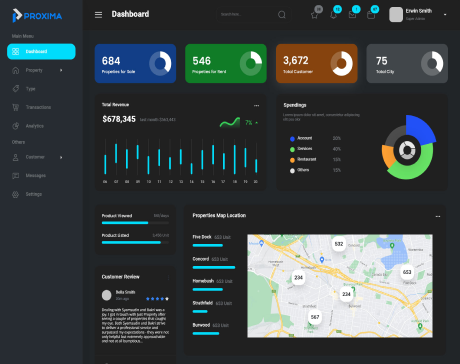Viewport: 460px width, 364px height.
Task: Click the donut chart on 3,672 card
Action: (341, 63)
